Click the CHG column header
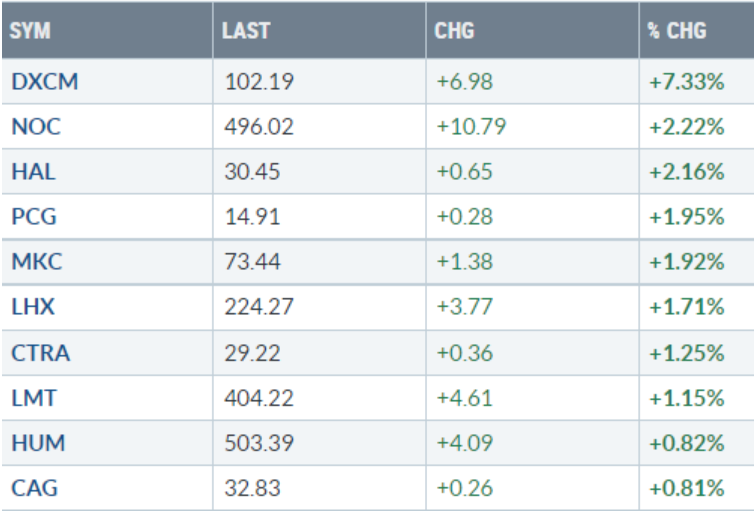Screen dimensions: 754x512 click(454, 31)
